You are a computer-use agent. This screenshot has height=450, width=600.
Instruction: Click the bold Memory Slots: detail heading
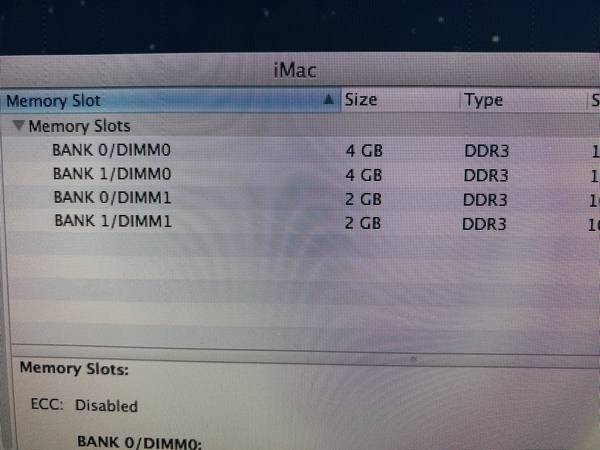74,370
